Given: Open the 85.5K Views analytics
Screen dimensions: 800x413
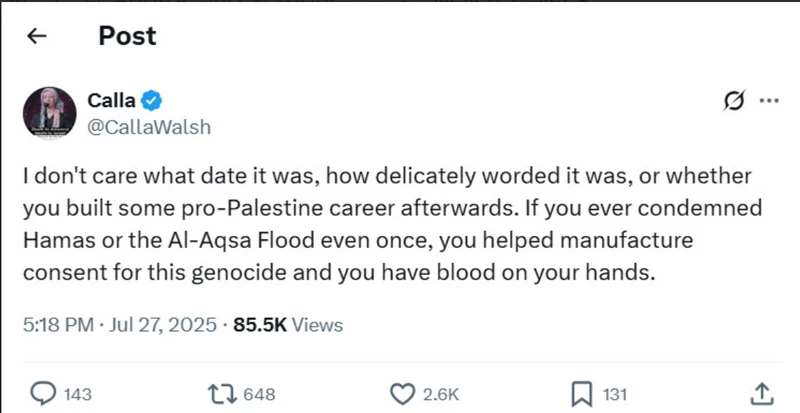Looking at the screenshot, I should point(288,325).
